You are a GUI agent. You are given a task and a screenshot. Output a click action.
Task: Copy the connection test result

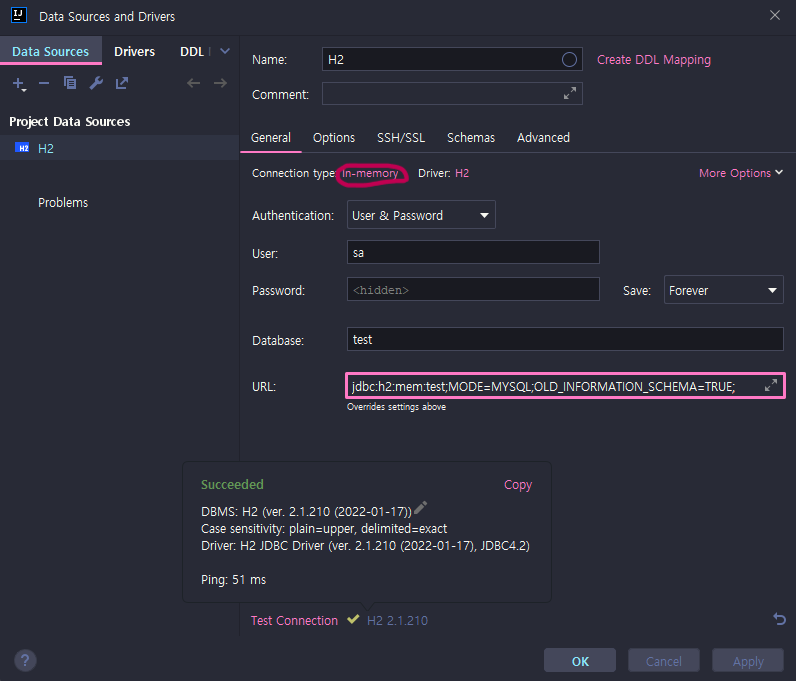pos(518,485)
